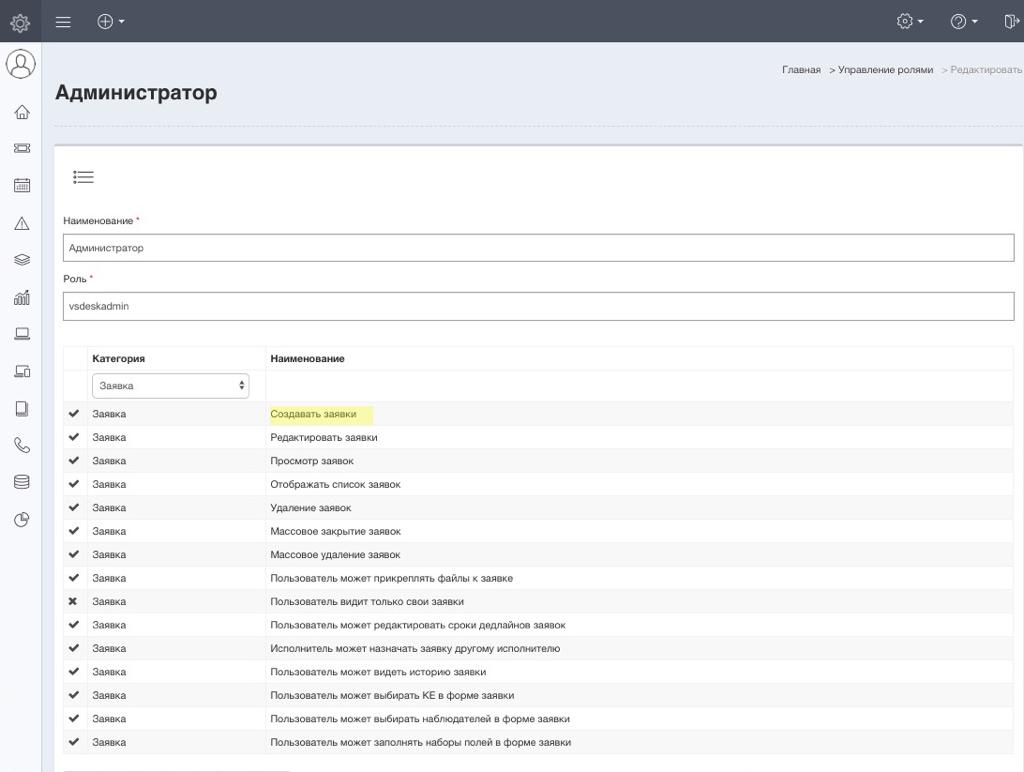The image size is (1024, 772).
Task: Open the bar chart reports icon
Action: (x=21, y=298)
